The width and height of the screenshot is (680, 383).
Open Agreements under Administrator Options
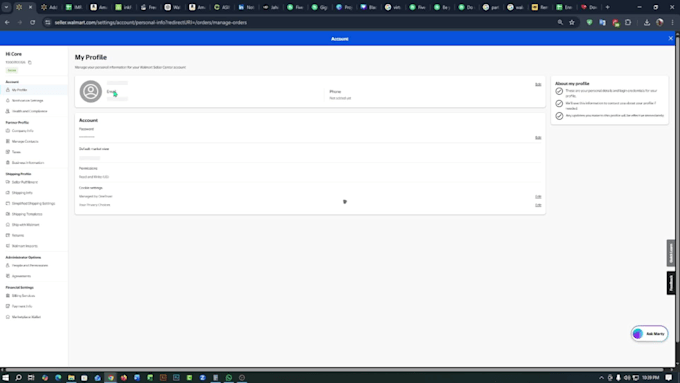pos(21,276)
